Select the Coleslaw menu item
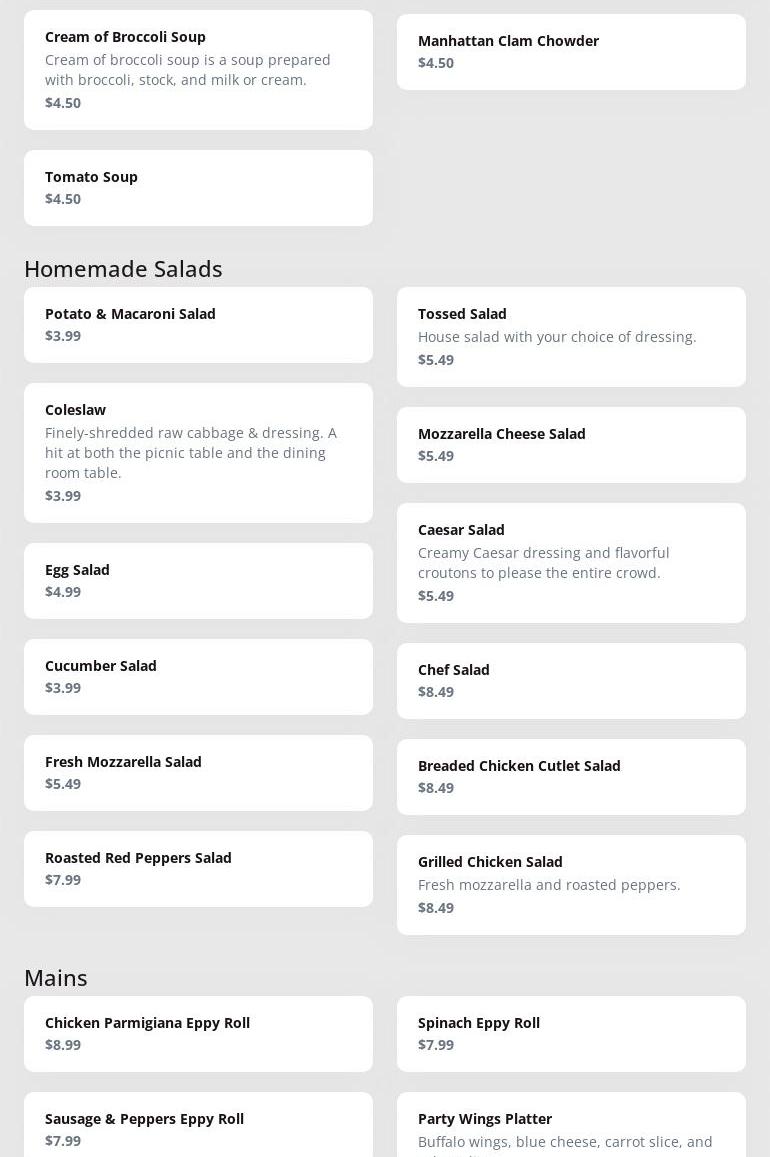 click(x=198, y=453)
